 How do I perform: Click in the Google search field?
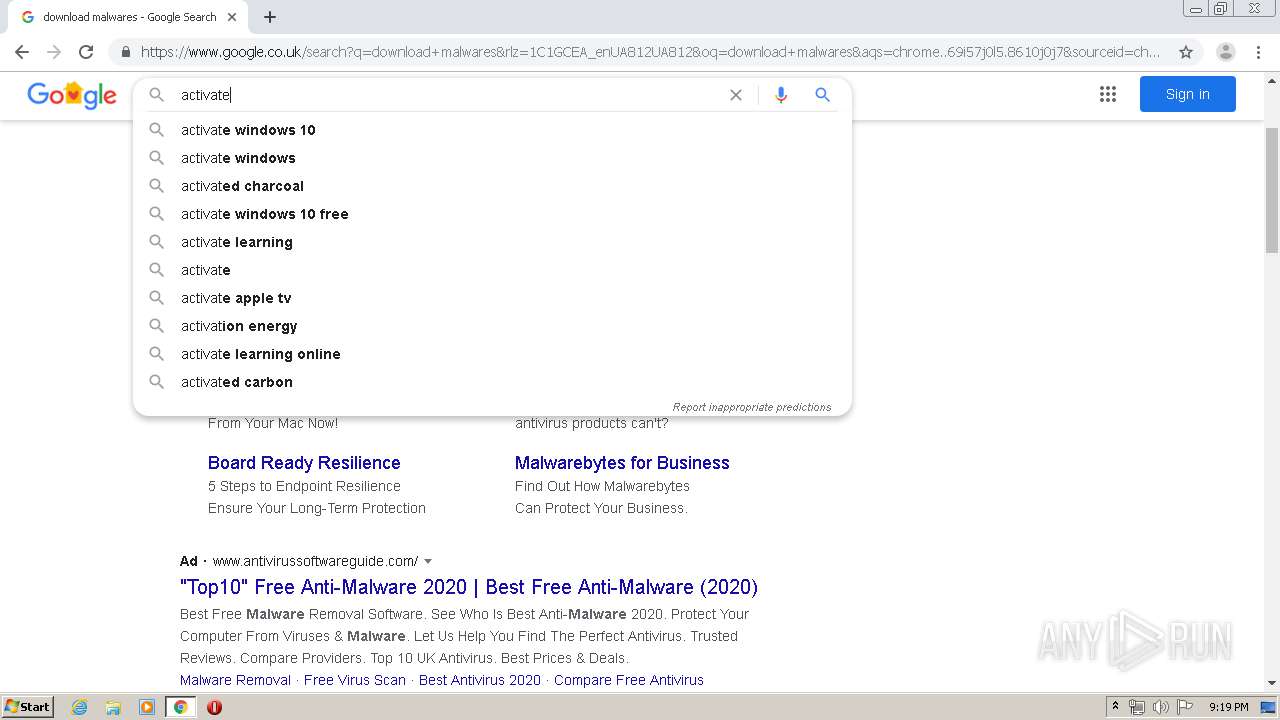coord(450,95)
